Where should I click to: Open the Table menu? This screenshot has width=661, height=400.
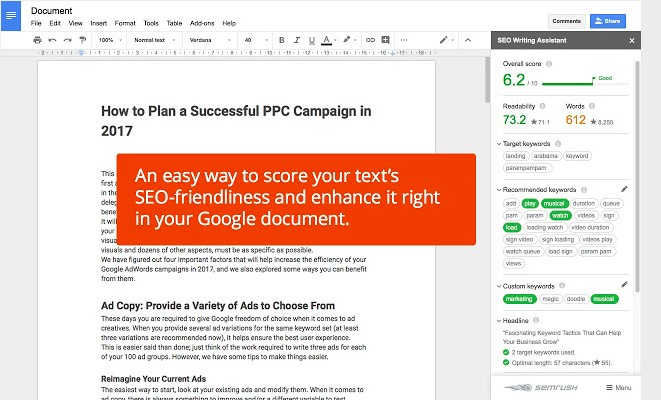click(174, 23)
